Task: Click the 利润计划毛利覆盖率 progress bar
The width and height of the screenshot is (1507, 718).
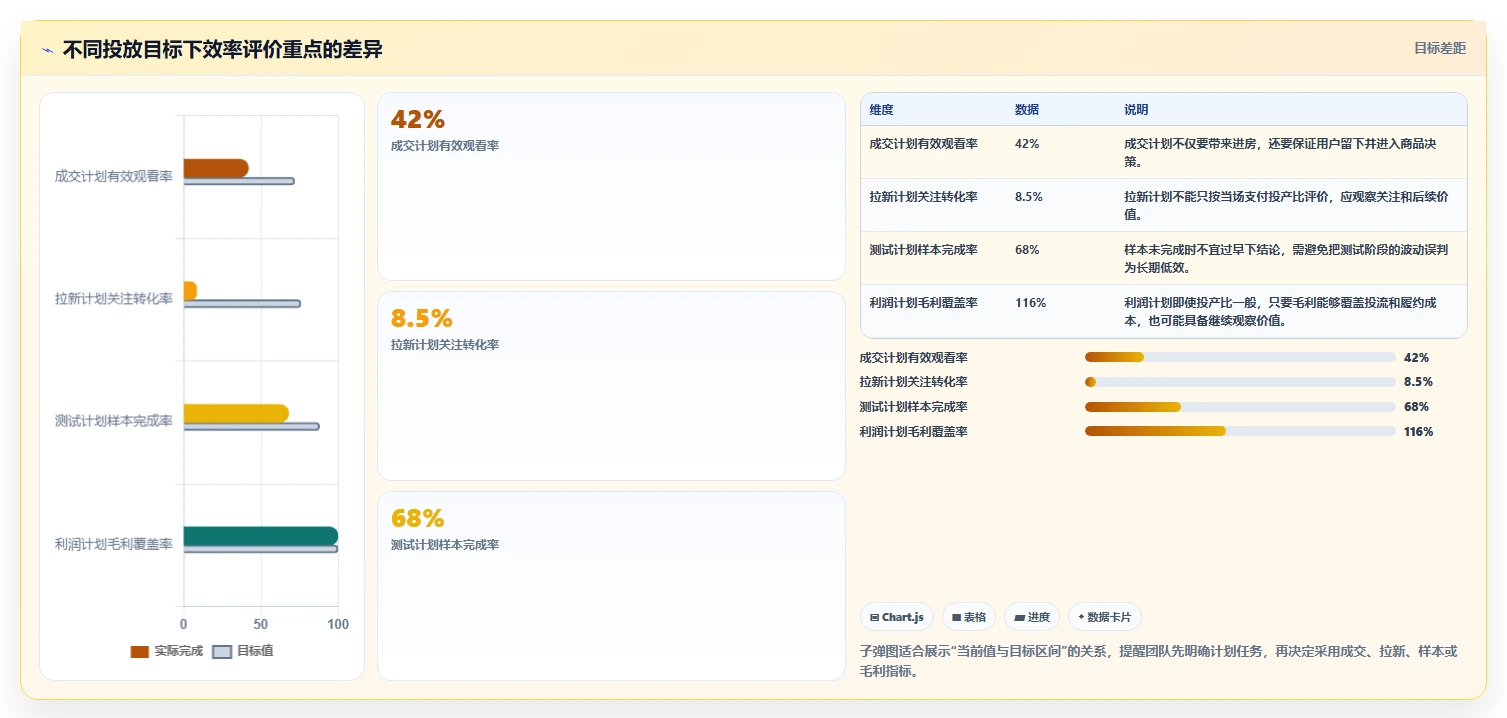Action: 1240,431
